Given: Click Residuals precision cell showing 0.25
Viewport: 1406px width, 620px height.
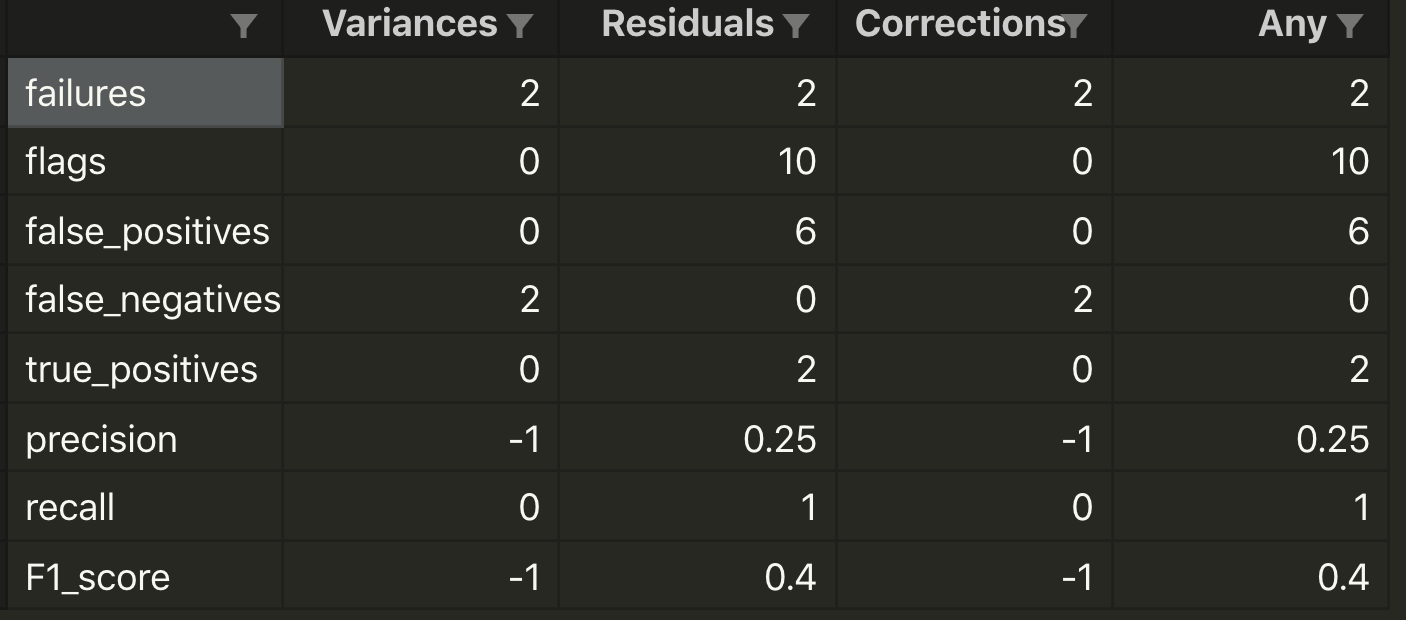Looking at the screenshot, I should 697,439.
